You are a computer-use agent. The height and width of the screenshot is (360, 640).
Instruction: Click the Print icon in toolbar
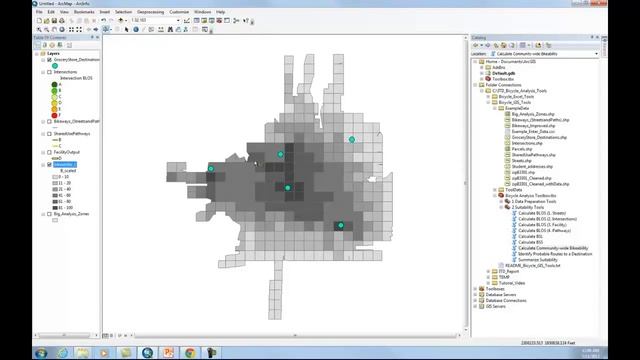coord(62,20)
